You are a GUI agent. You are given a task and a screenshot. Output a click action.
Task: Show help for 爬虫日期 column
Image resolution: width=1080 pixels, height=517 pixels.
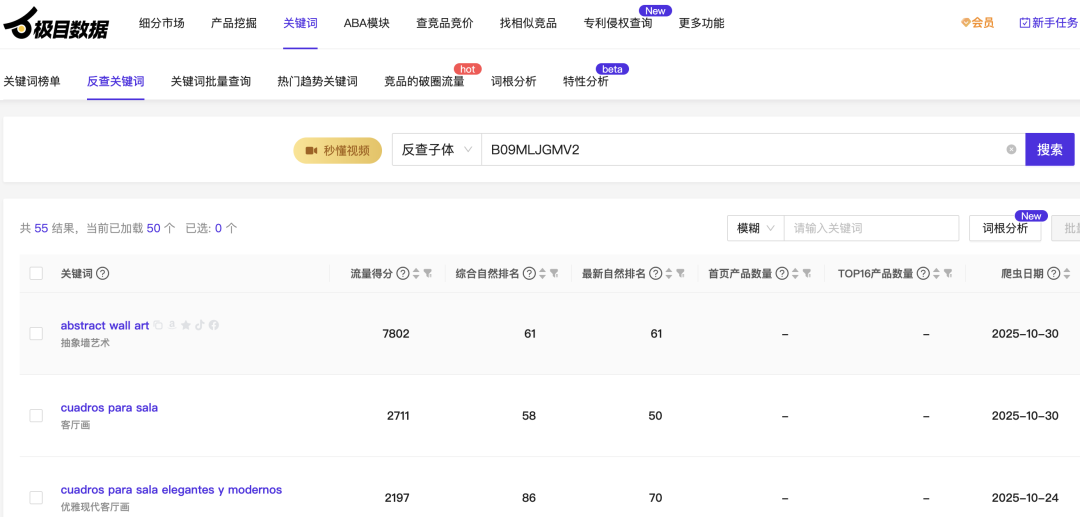pyautogui.click(x=1053, y=273)
